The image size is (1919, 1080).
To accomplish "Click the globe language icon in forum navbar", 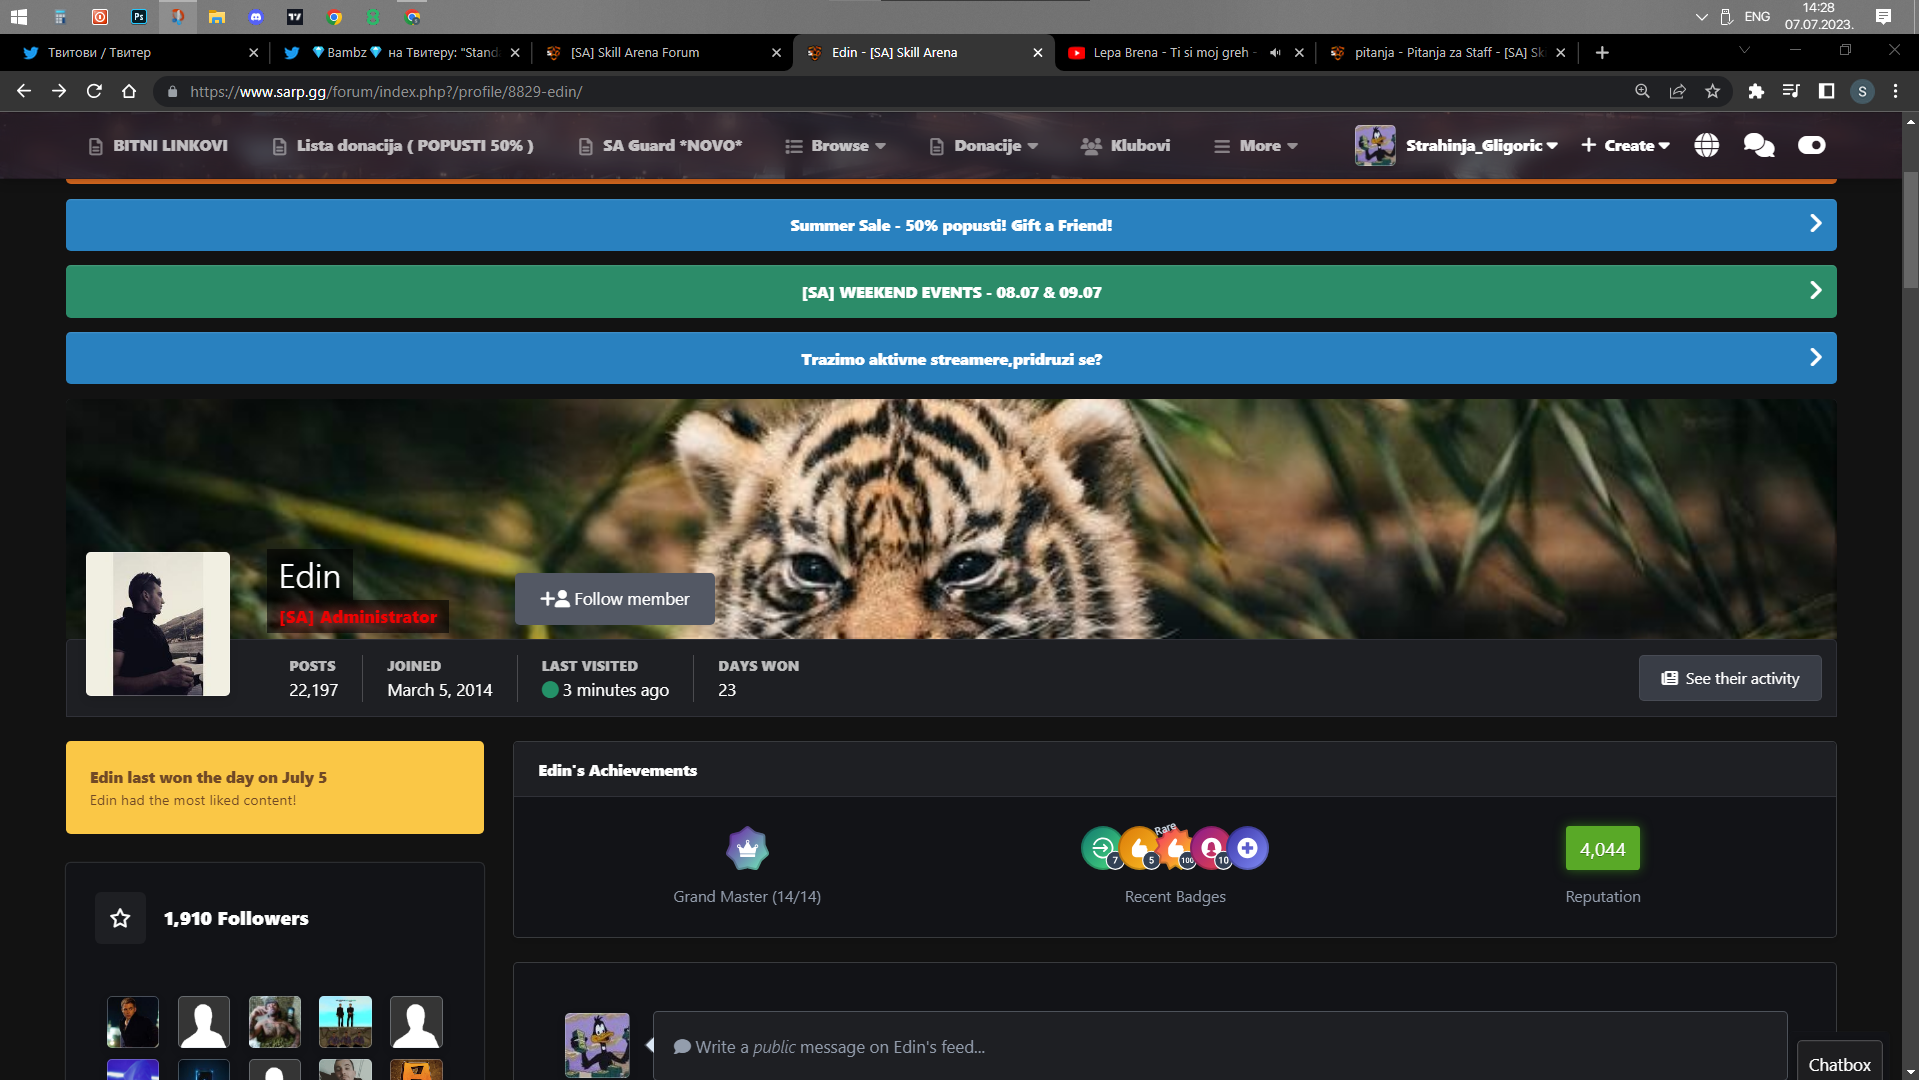I will (1706, 145).
